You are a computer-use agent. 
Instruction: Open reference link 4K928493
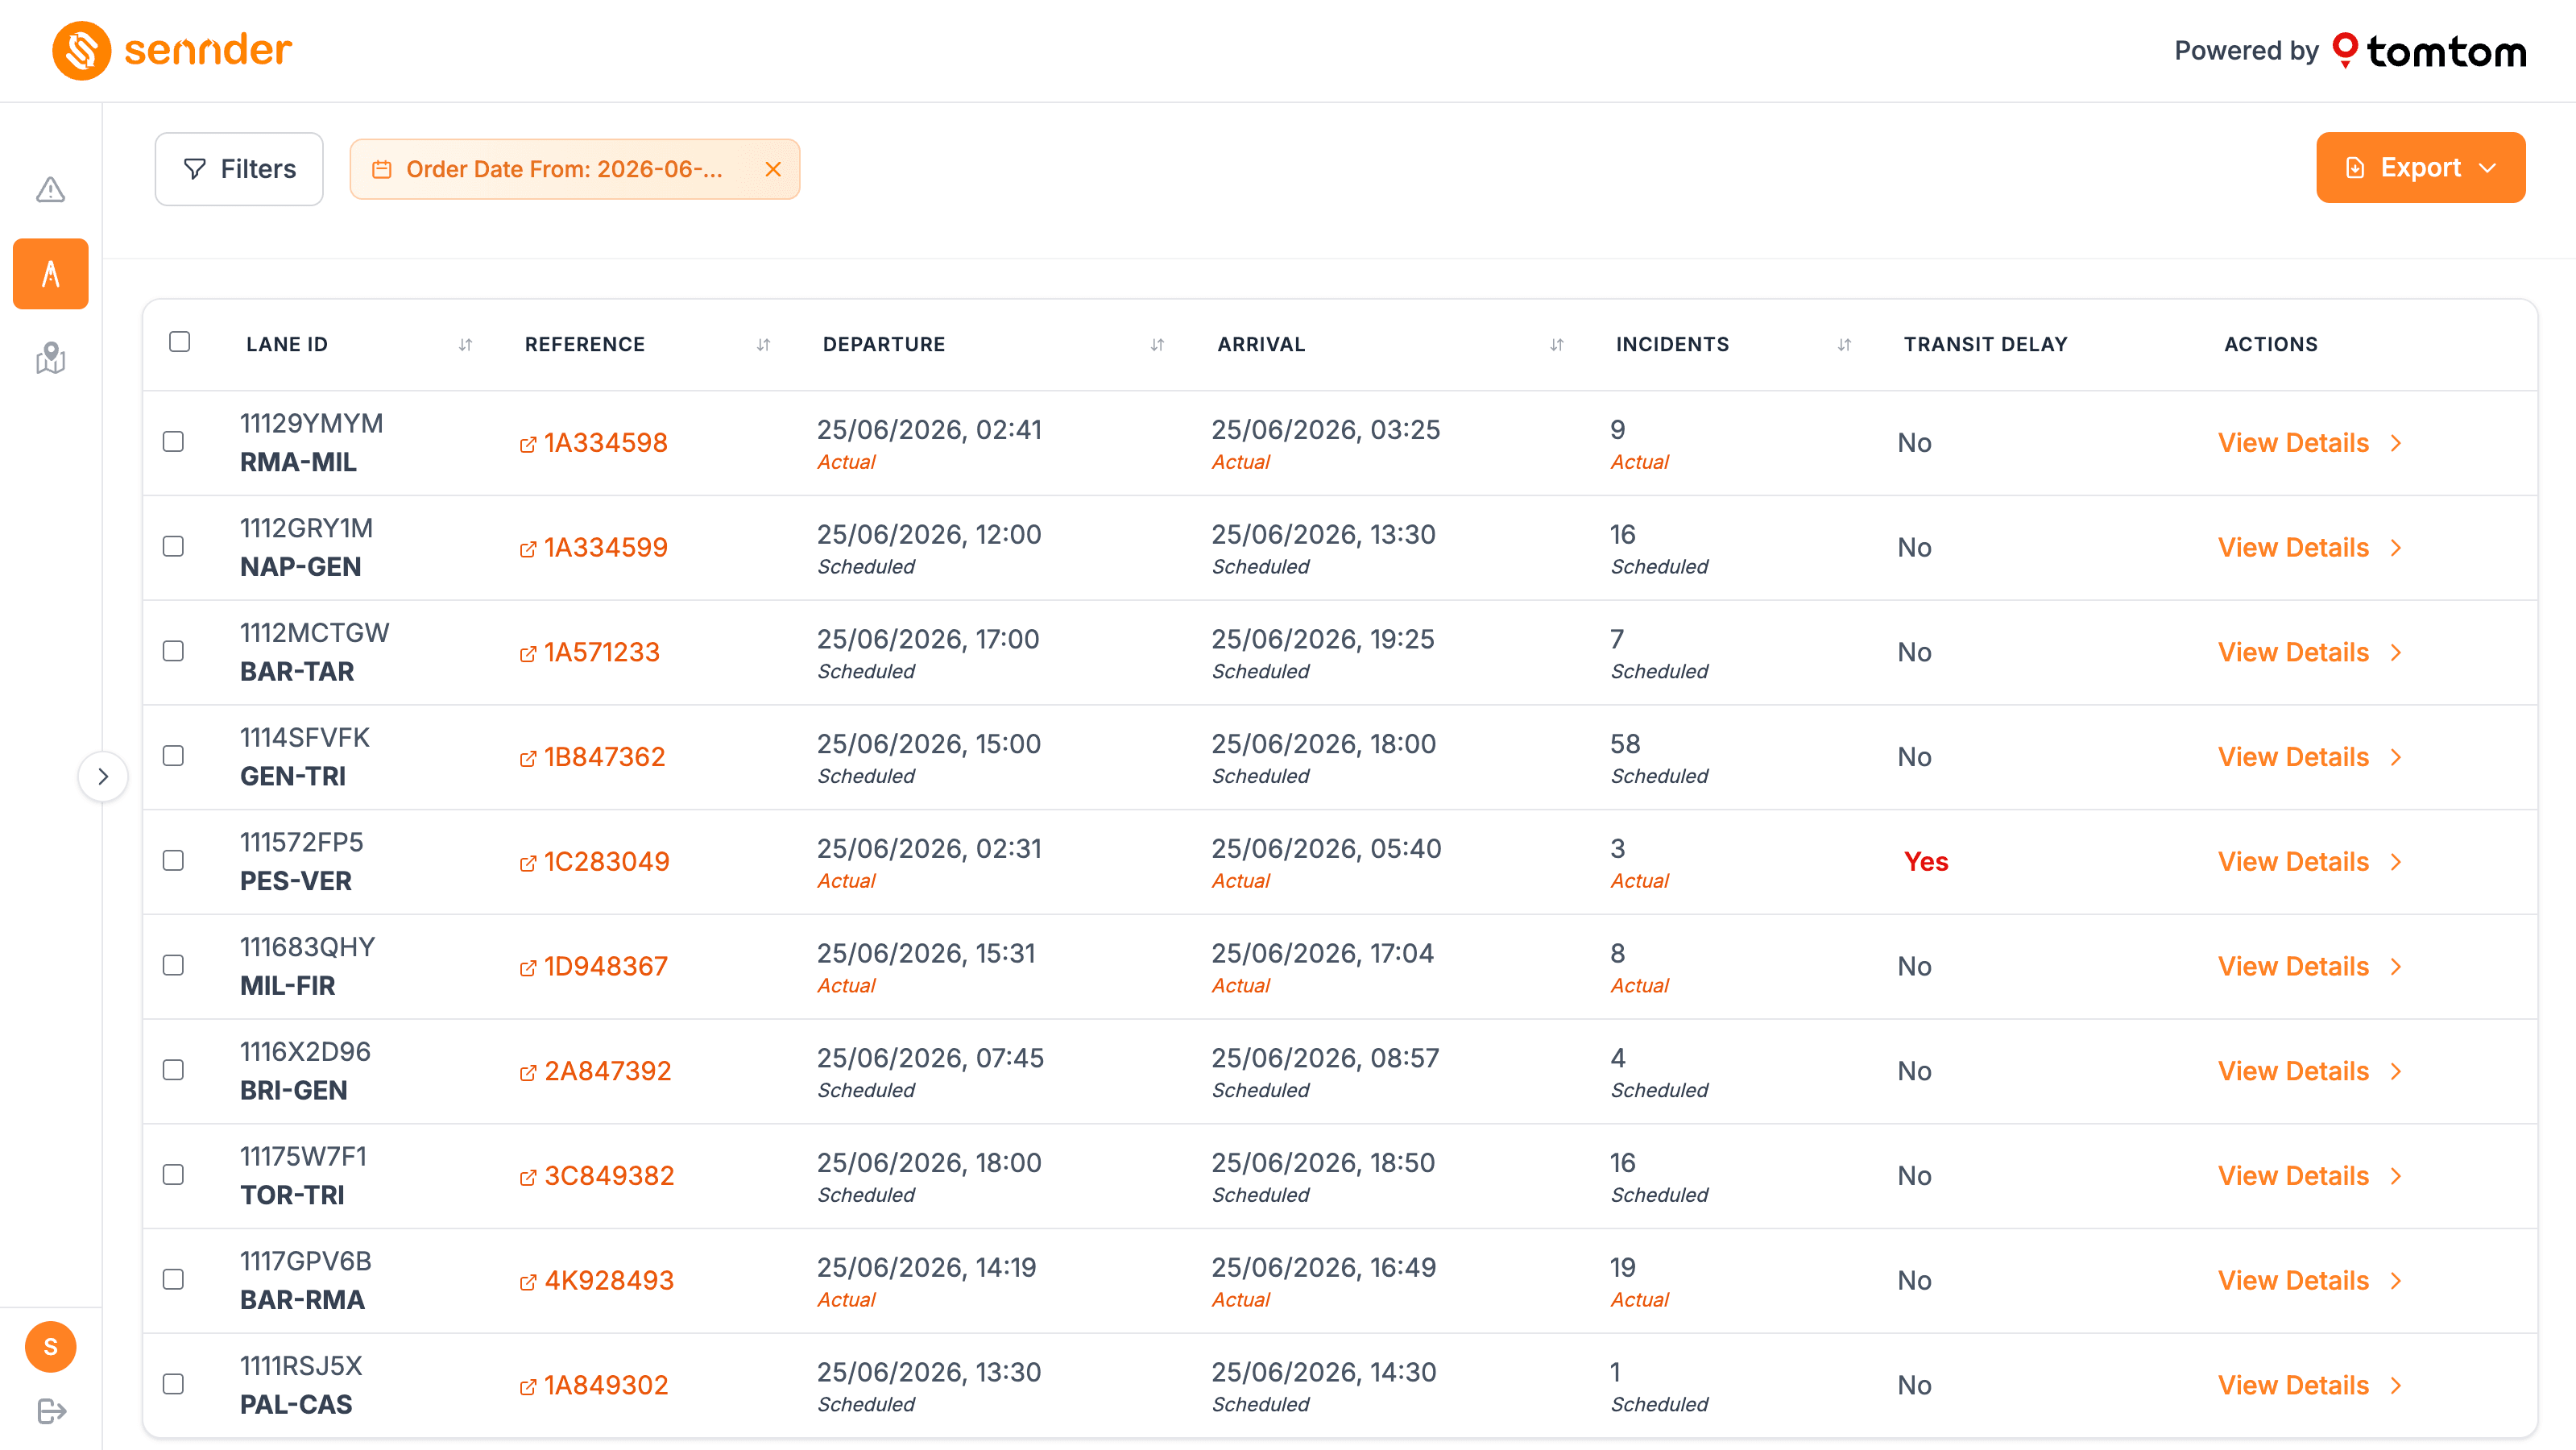[609, 1281]
